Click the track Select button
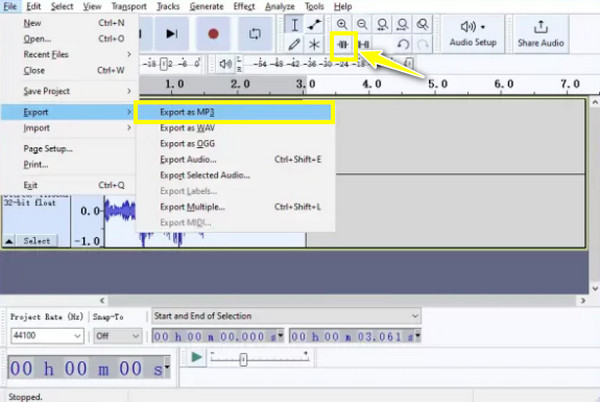 pos(37,241)
